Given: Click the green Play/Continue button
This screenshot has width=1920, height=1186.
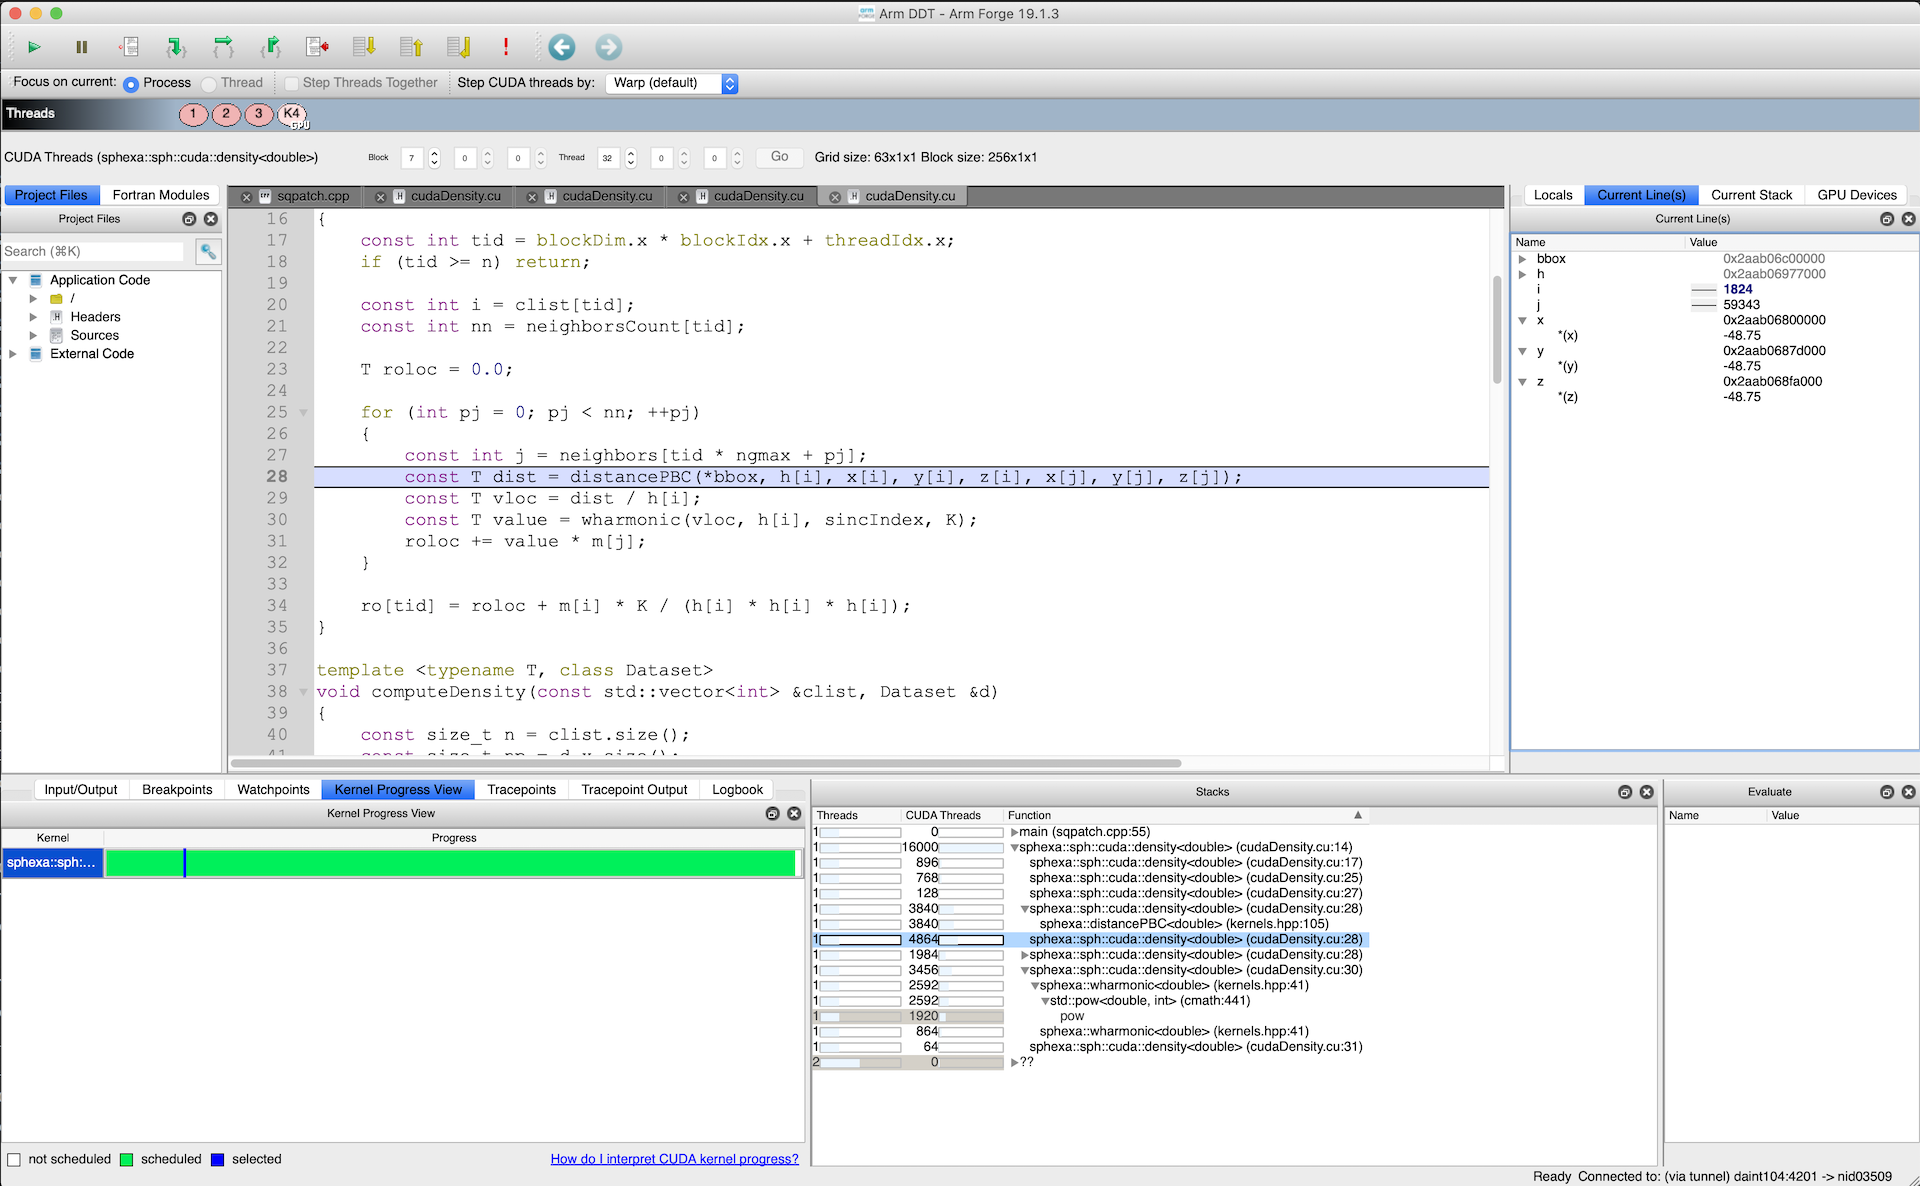Looking at the screenshot, I should 34,47.
